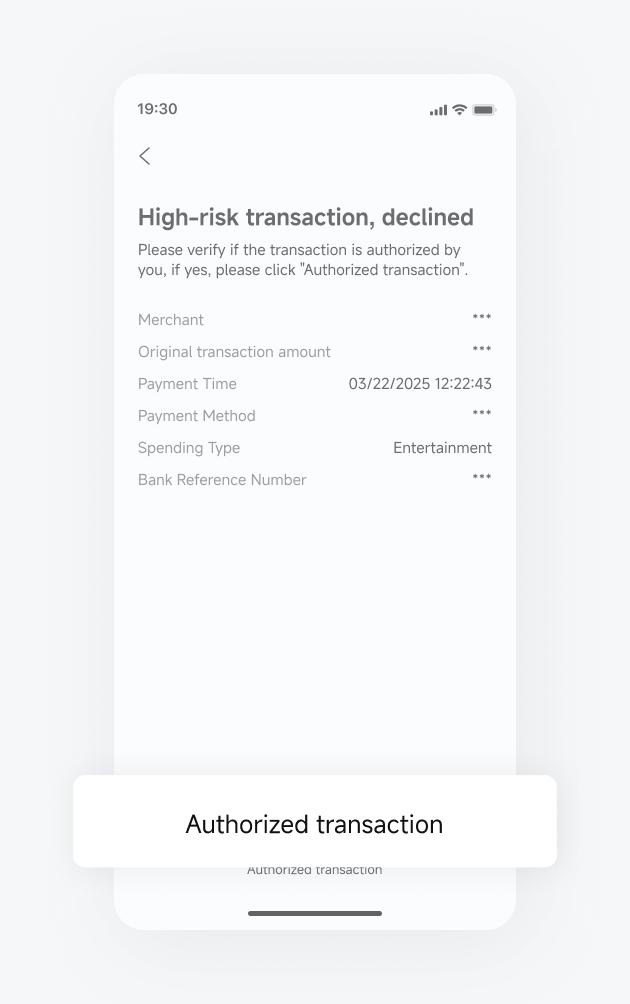Screen dimensions: 630x1004
Task: Click the battery status icon
Action: click(x=484, y=110)
